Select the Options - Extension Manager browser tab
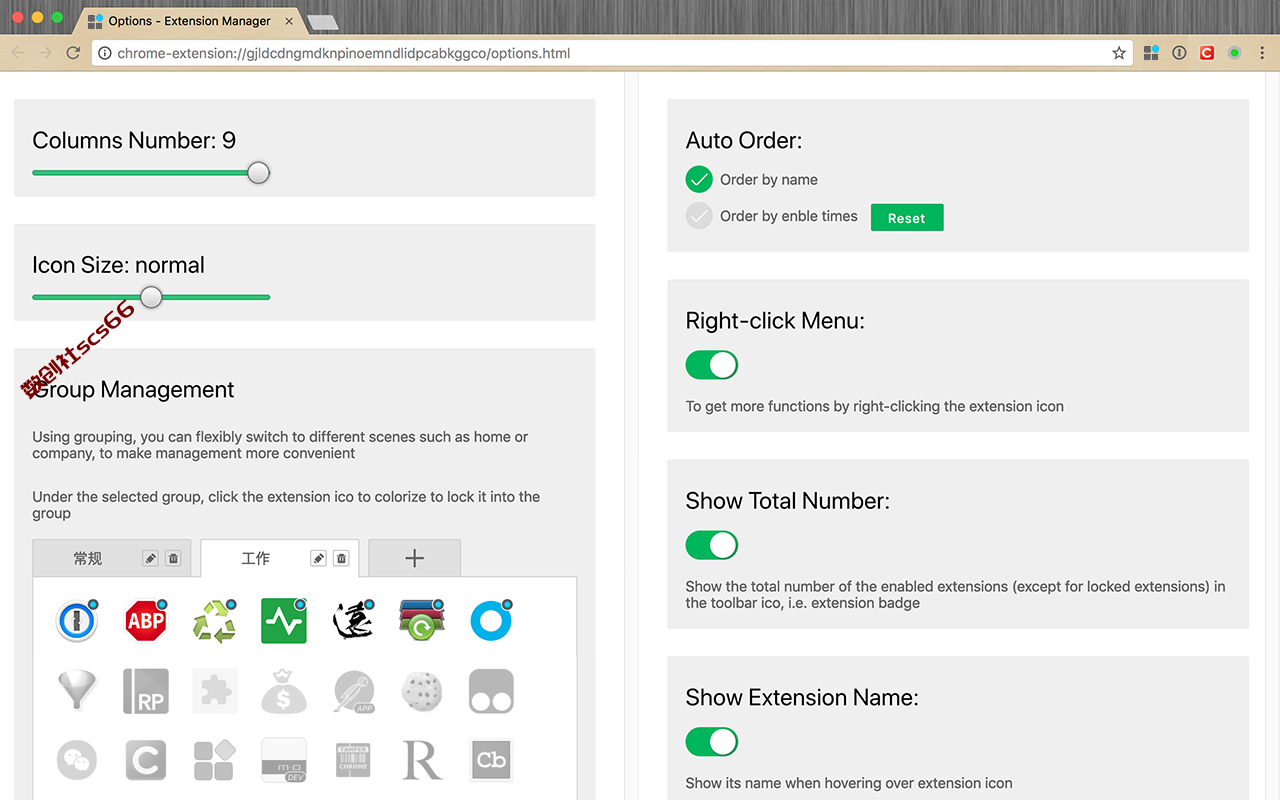 point(188,21)
